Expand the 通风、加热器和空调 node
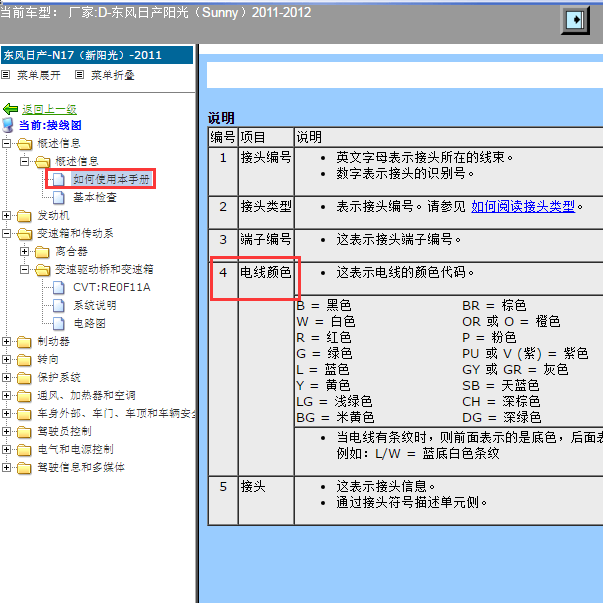 point(6,395)
